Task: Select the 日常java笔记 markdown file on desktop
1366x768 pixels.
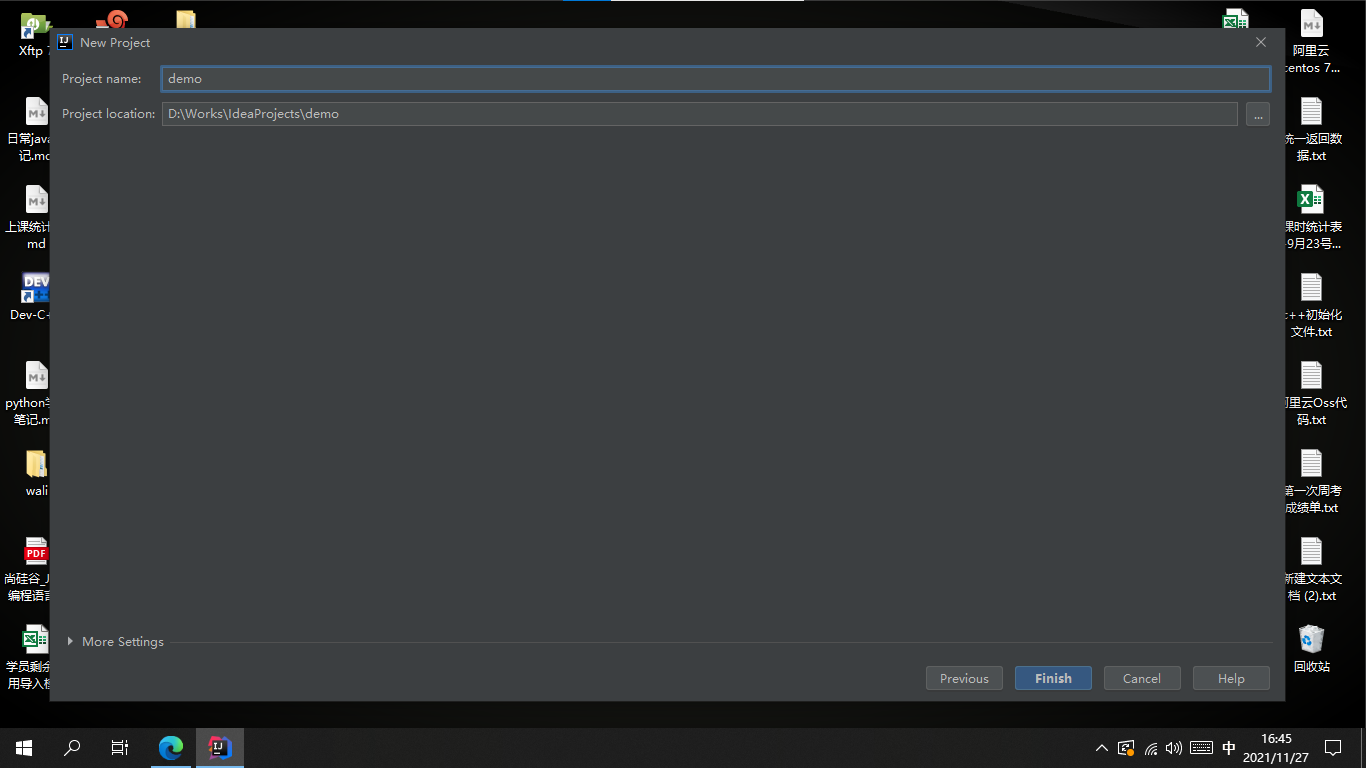Action: pos(30,130)
